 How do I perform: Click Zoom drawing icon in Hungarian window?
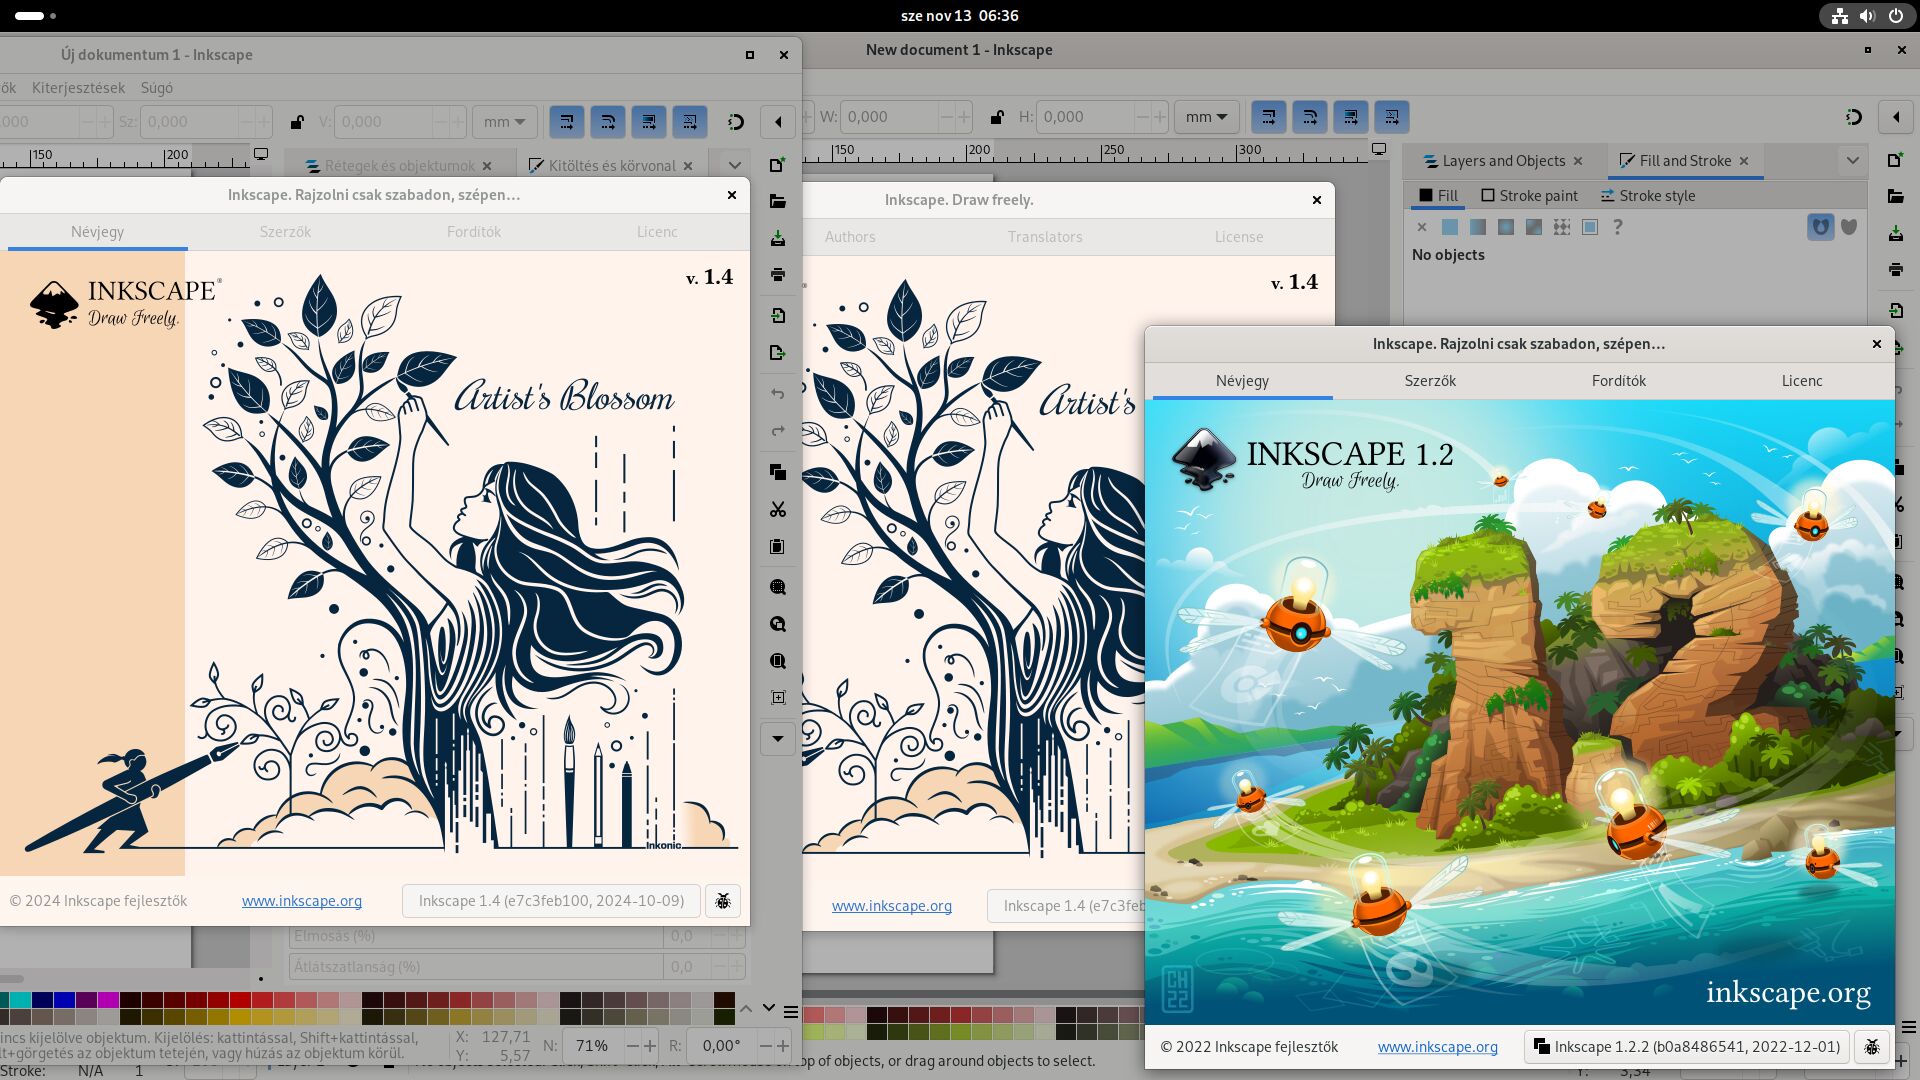778,624
